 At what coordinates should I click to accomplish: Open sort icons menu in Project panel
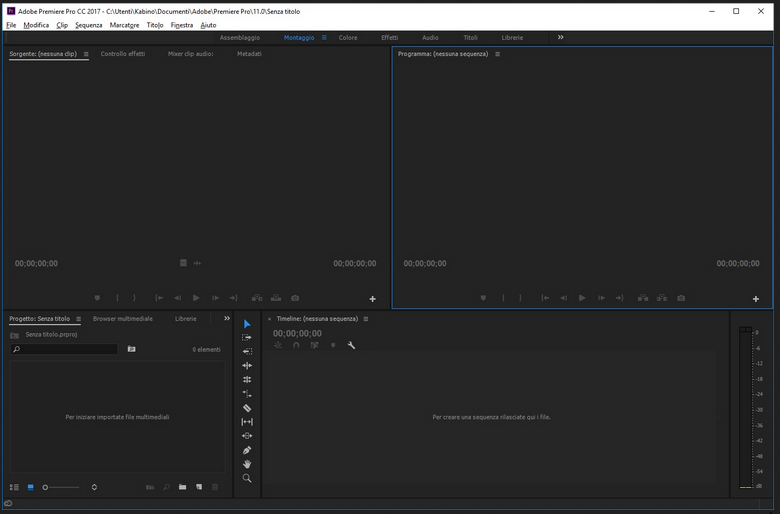tap(94, 487)
